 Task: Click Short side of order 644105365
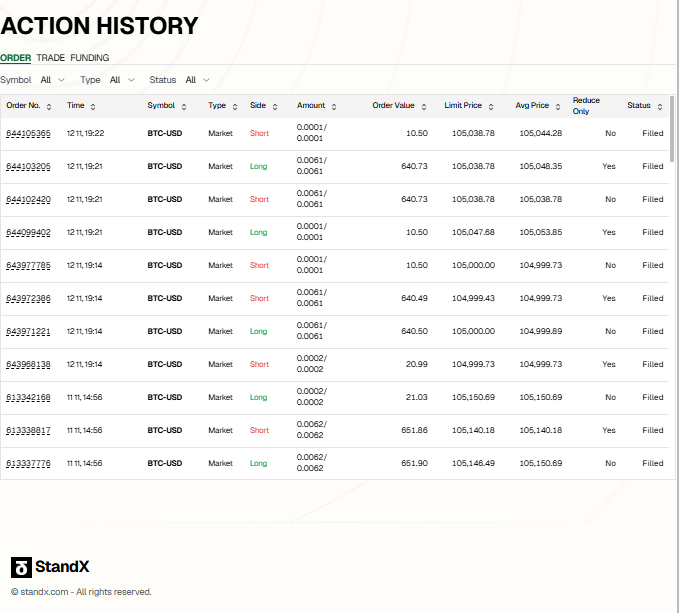(259, 133)
